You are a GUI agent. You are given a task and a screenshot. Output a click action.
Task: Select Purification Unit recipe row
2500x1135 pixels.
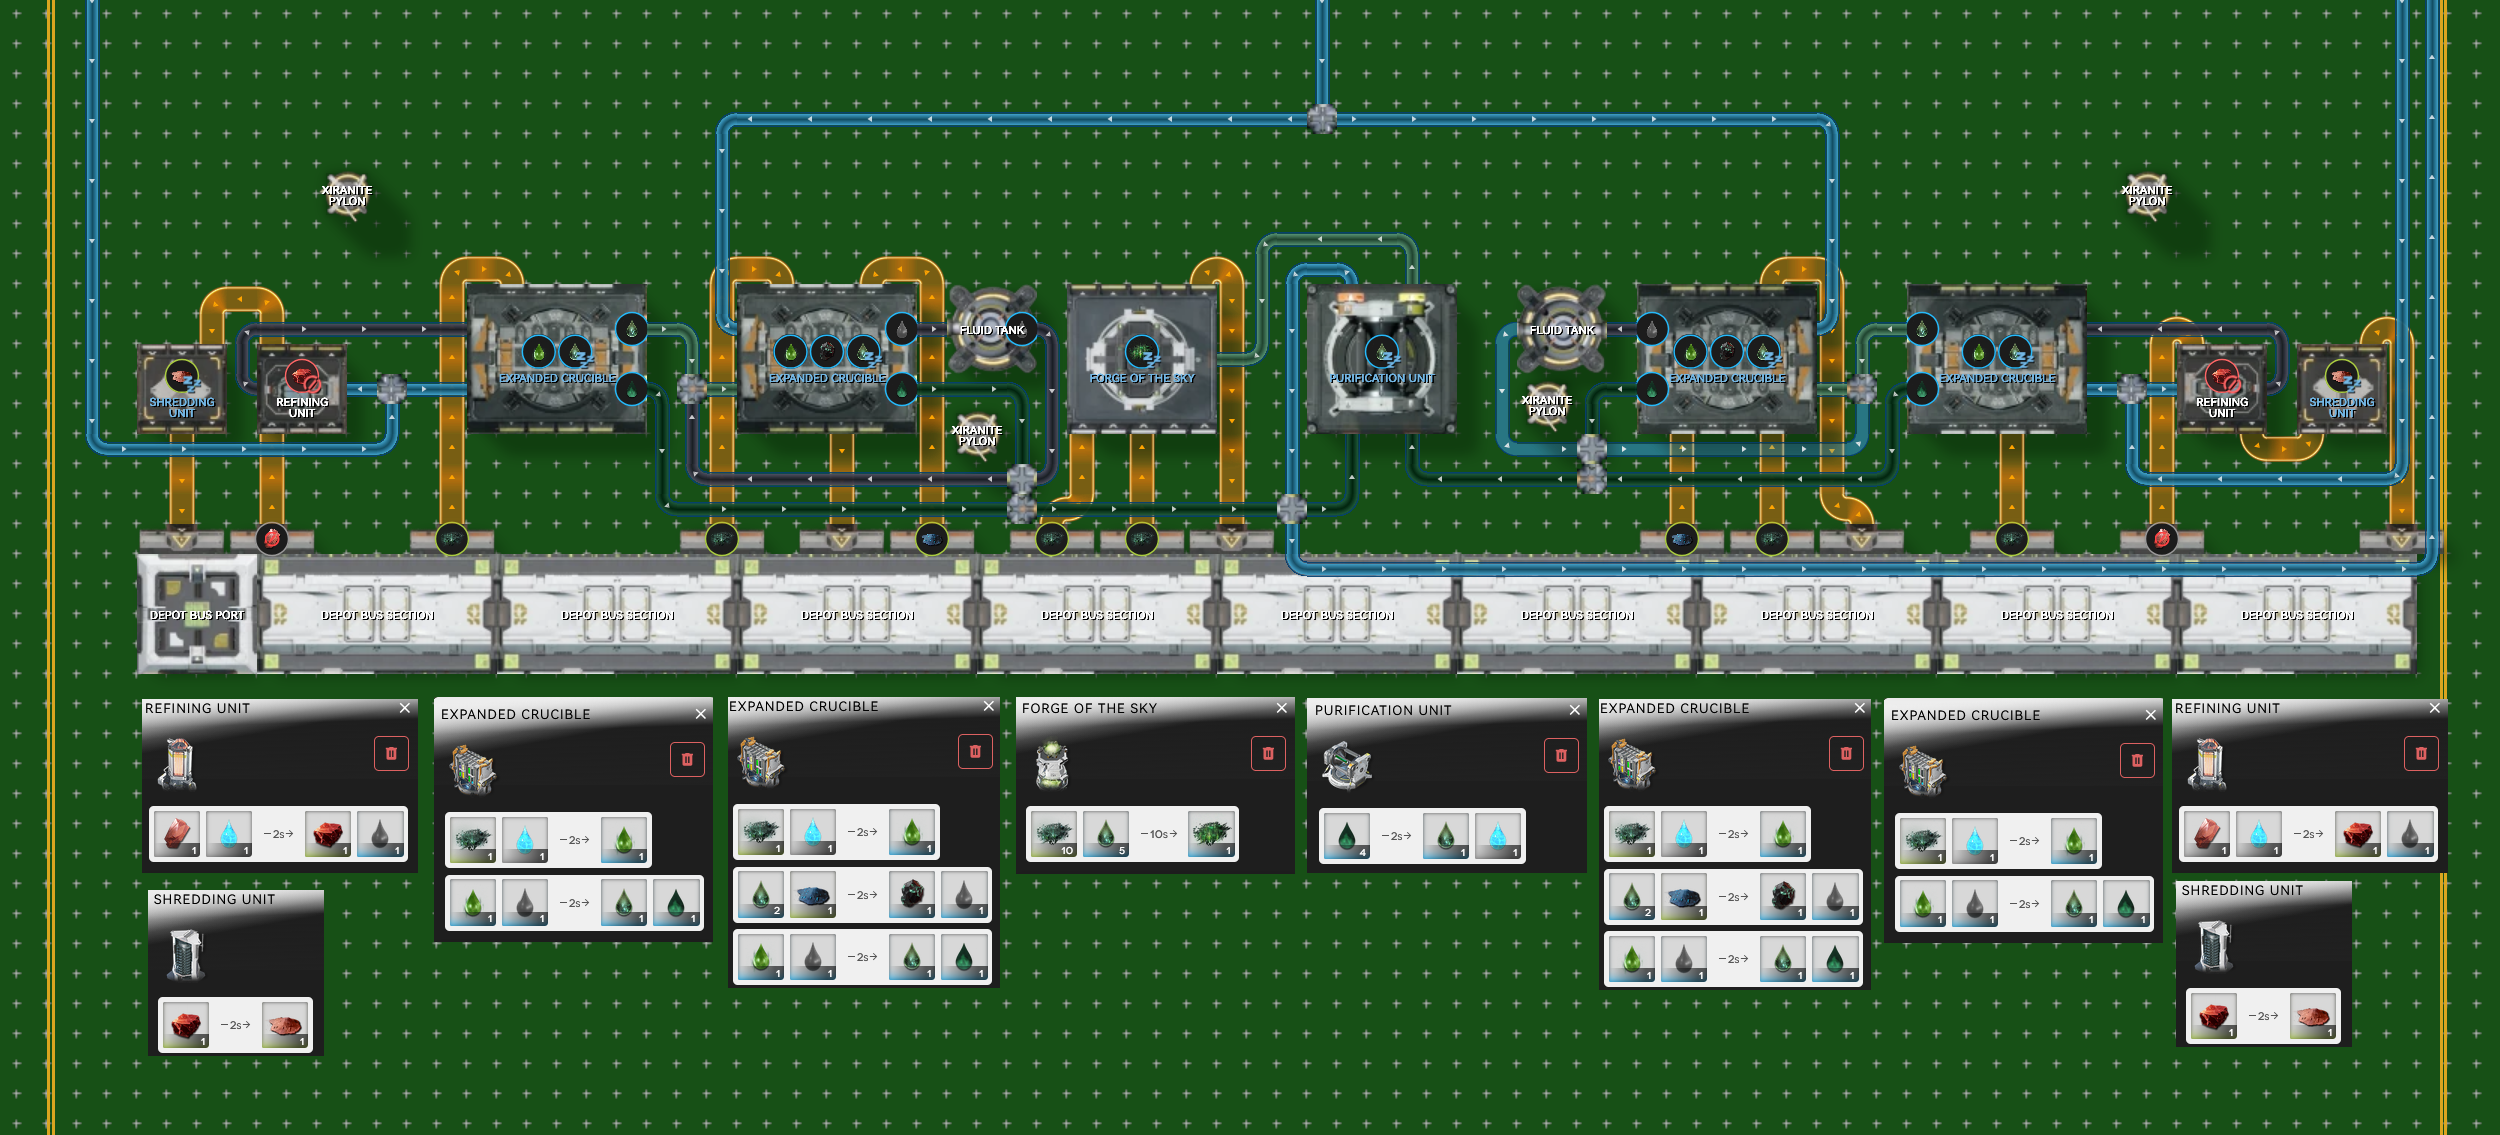pyautogui.click(x=1422, y=836)
